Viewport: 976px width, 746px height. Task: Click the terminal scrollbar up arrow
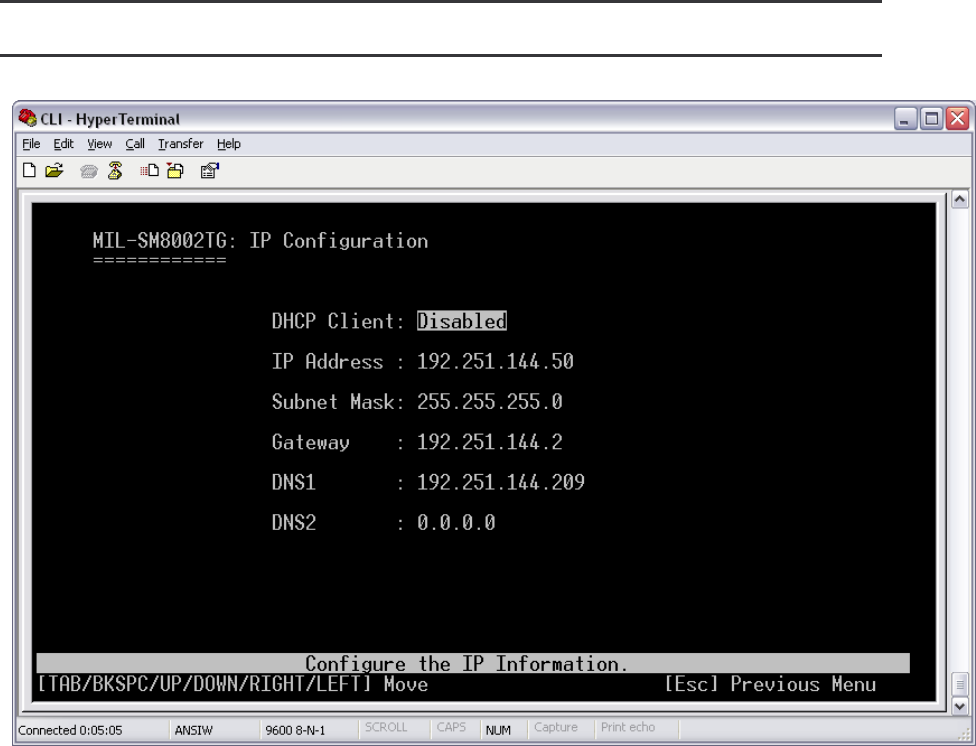tap(960, 199)
